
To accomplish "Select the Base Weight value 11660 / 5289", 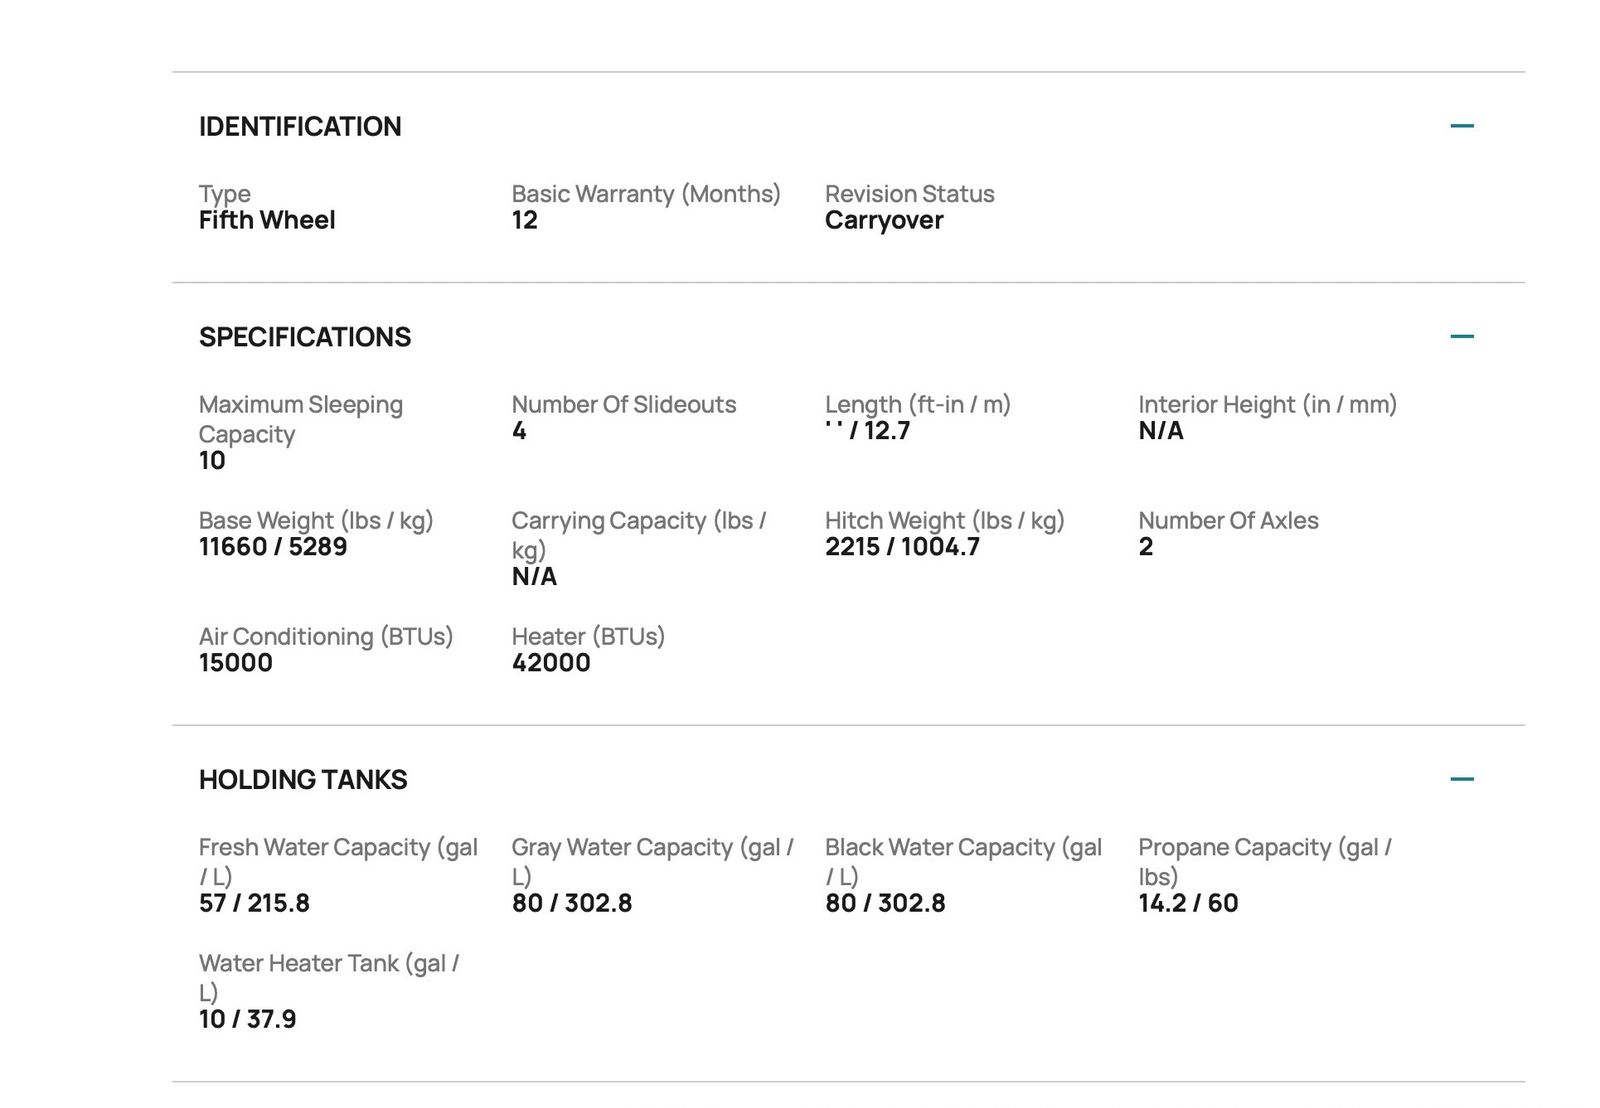I will coord(273,547).
